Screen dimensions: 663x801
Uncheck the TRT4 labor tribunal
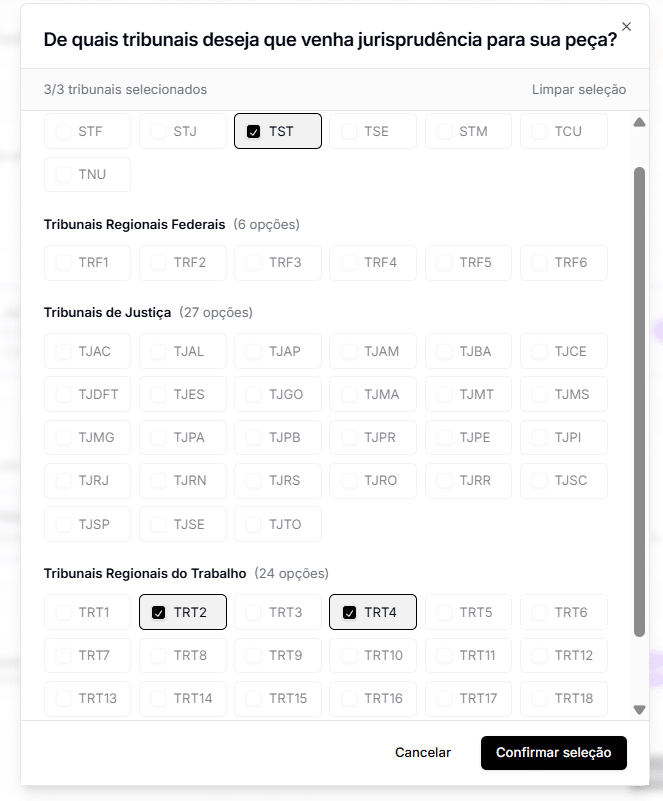372,612
